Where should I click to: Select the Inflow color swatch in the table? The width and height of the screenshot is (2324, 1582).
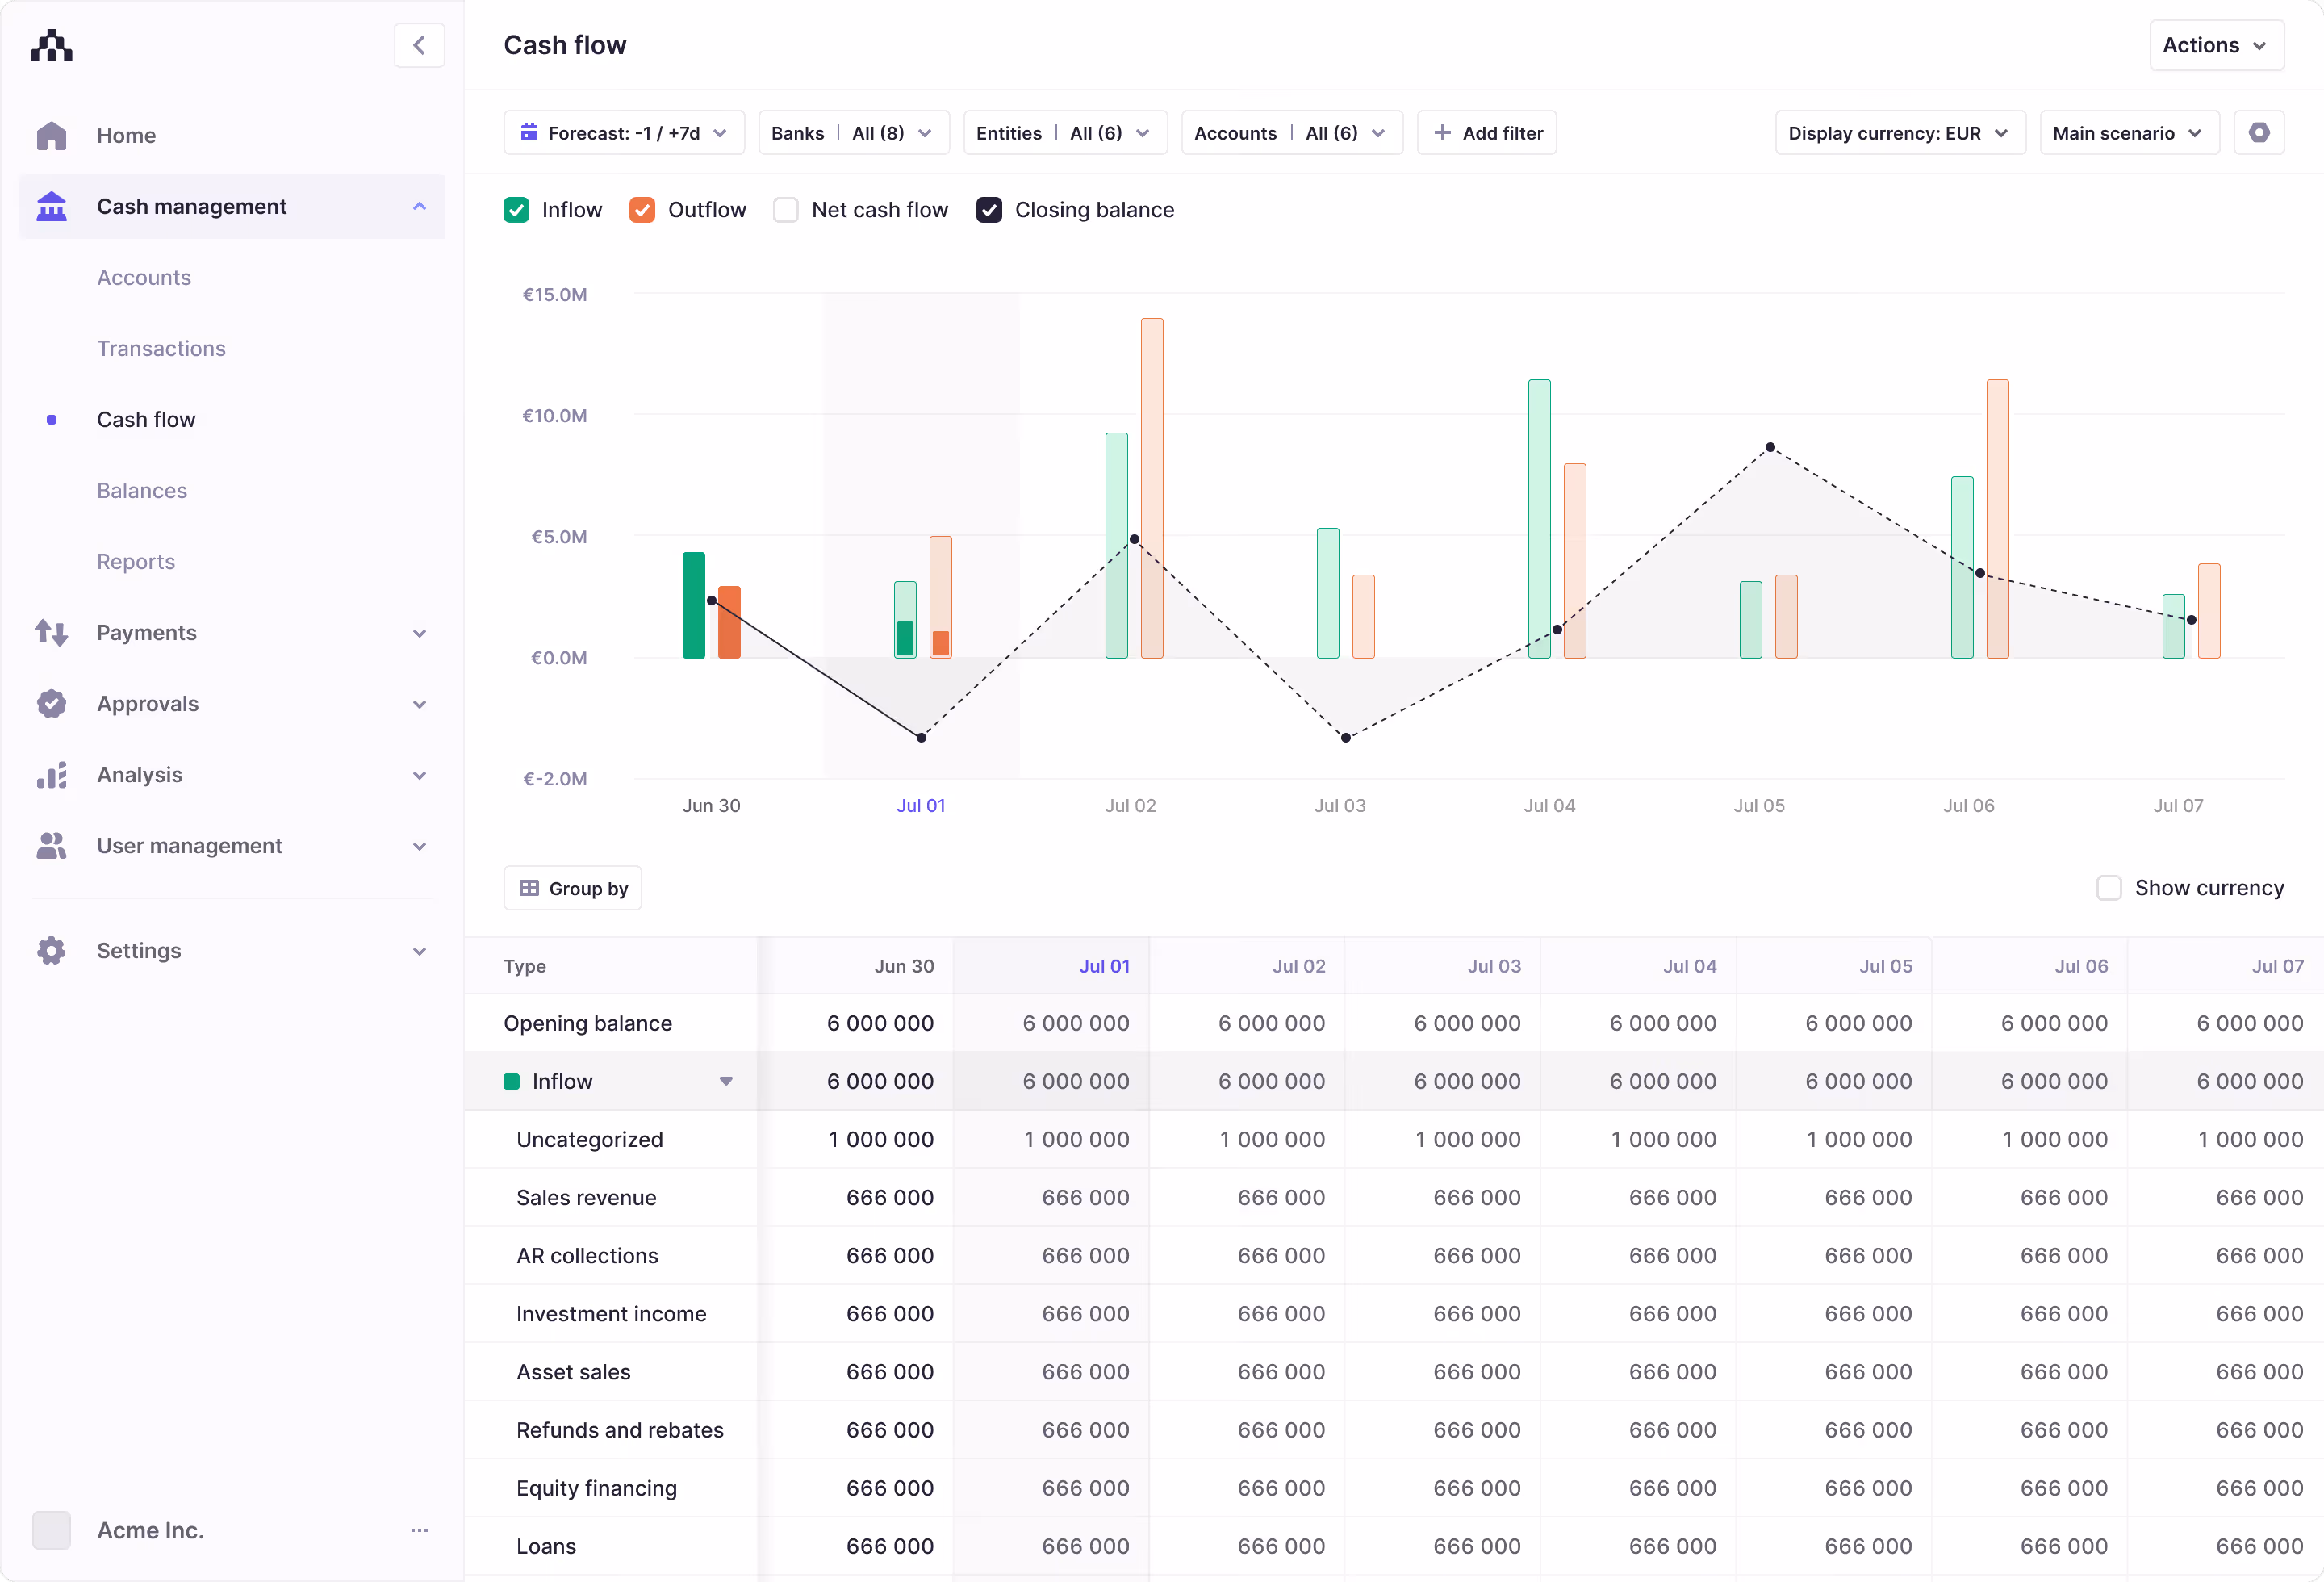pos(513,1081)
